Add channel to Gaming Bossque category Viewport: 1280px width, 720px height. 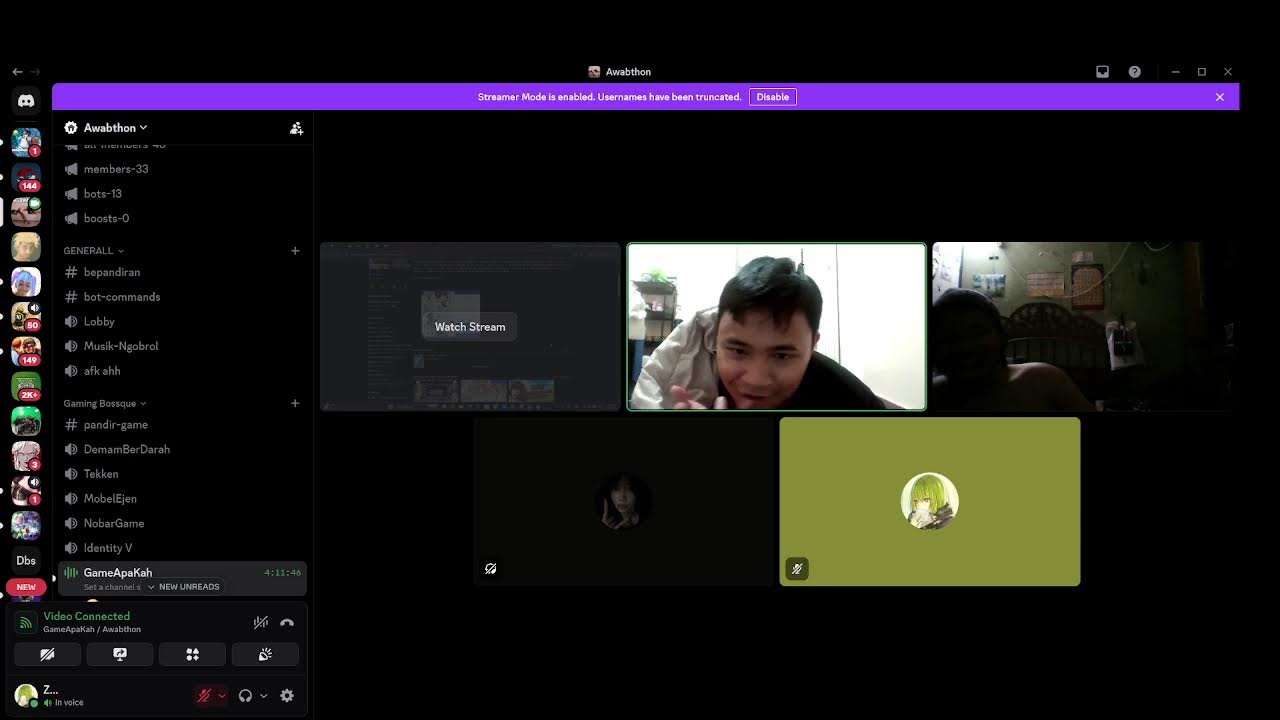(x=295, y=403)
